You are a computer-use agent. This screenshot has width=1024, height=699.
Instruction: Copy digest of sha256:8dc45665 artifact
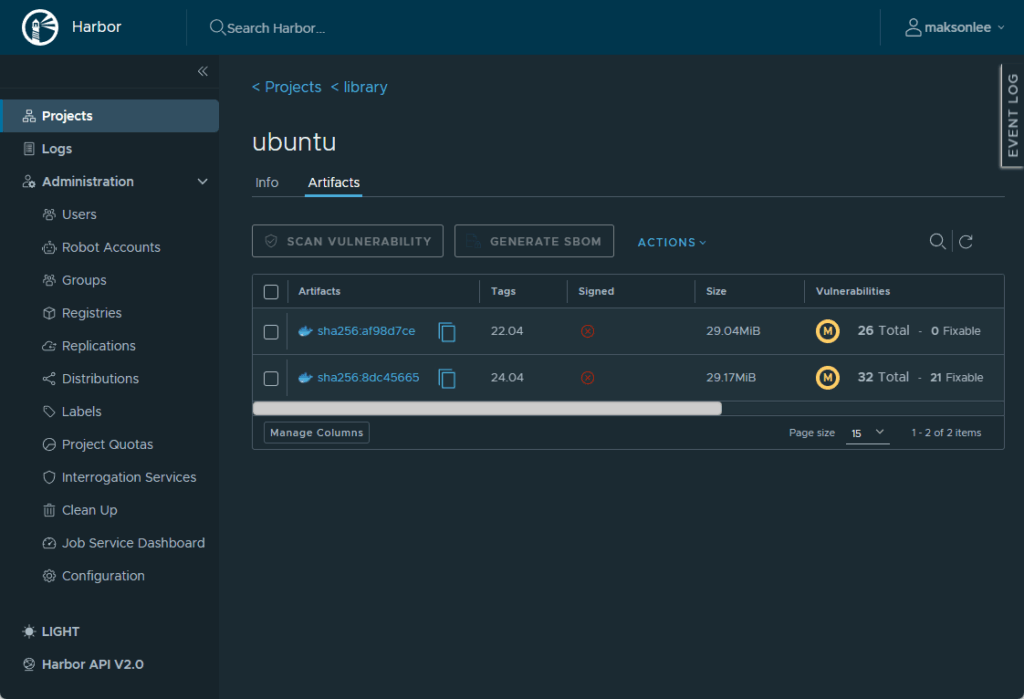click(x=447, y=378)
